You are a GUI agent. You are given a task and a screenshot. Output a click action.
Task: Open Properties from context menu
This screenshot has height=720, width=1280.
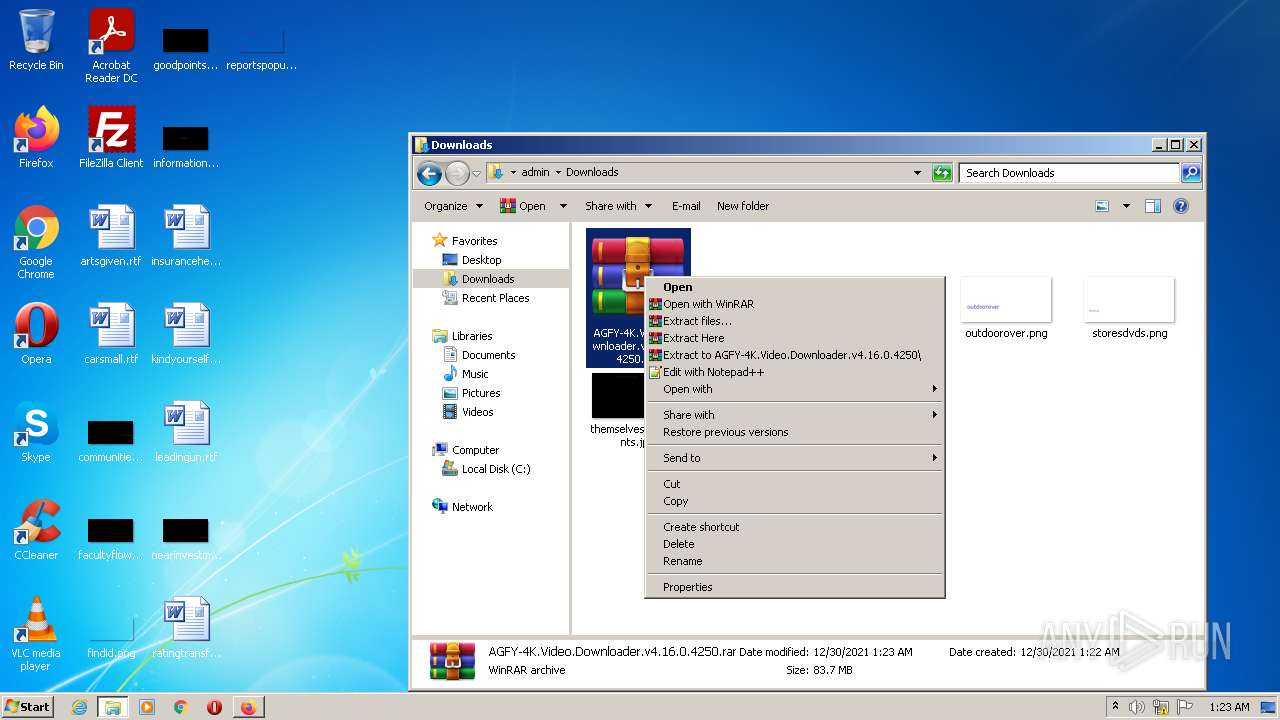(795, 587)
